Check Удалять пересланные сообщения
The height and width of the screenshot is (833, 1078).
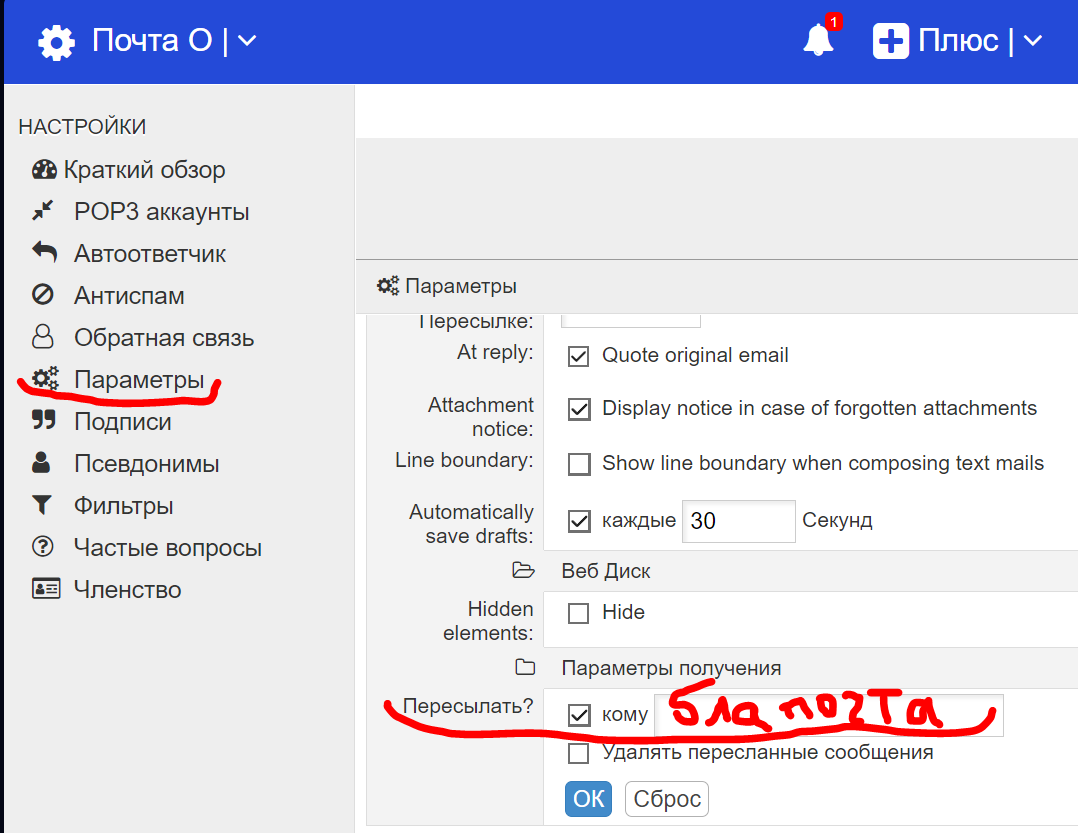(x=578, y=753)
